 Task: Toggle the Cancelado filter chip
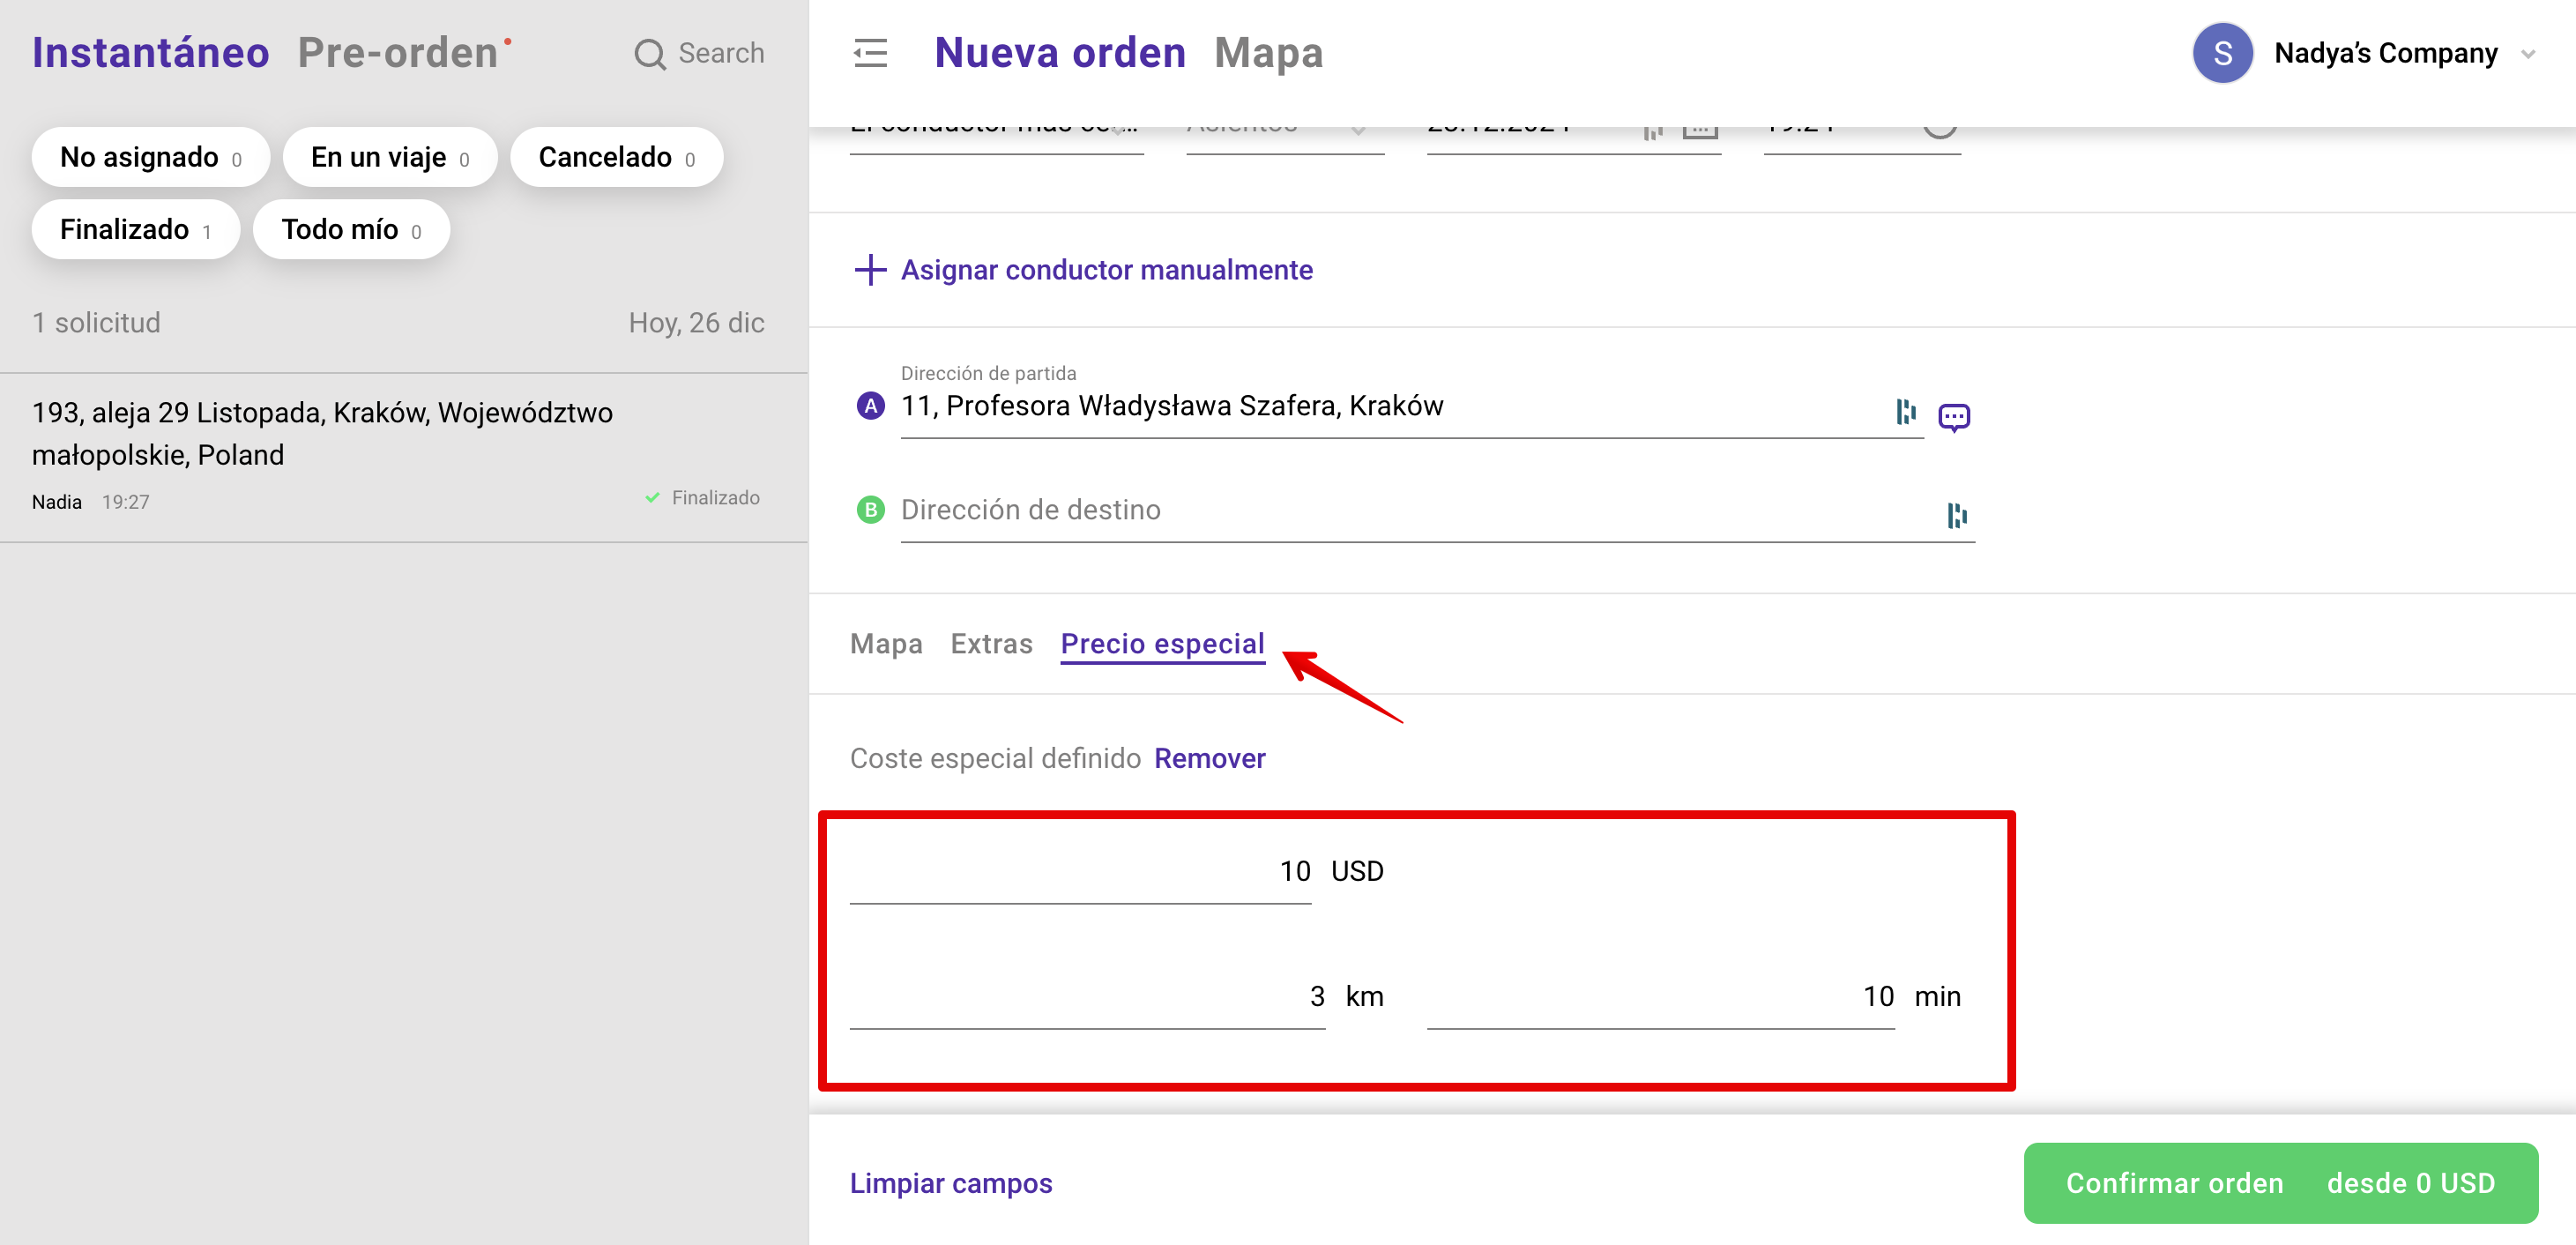[616, 157]
